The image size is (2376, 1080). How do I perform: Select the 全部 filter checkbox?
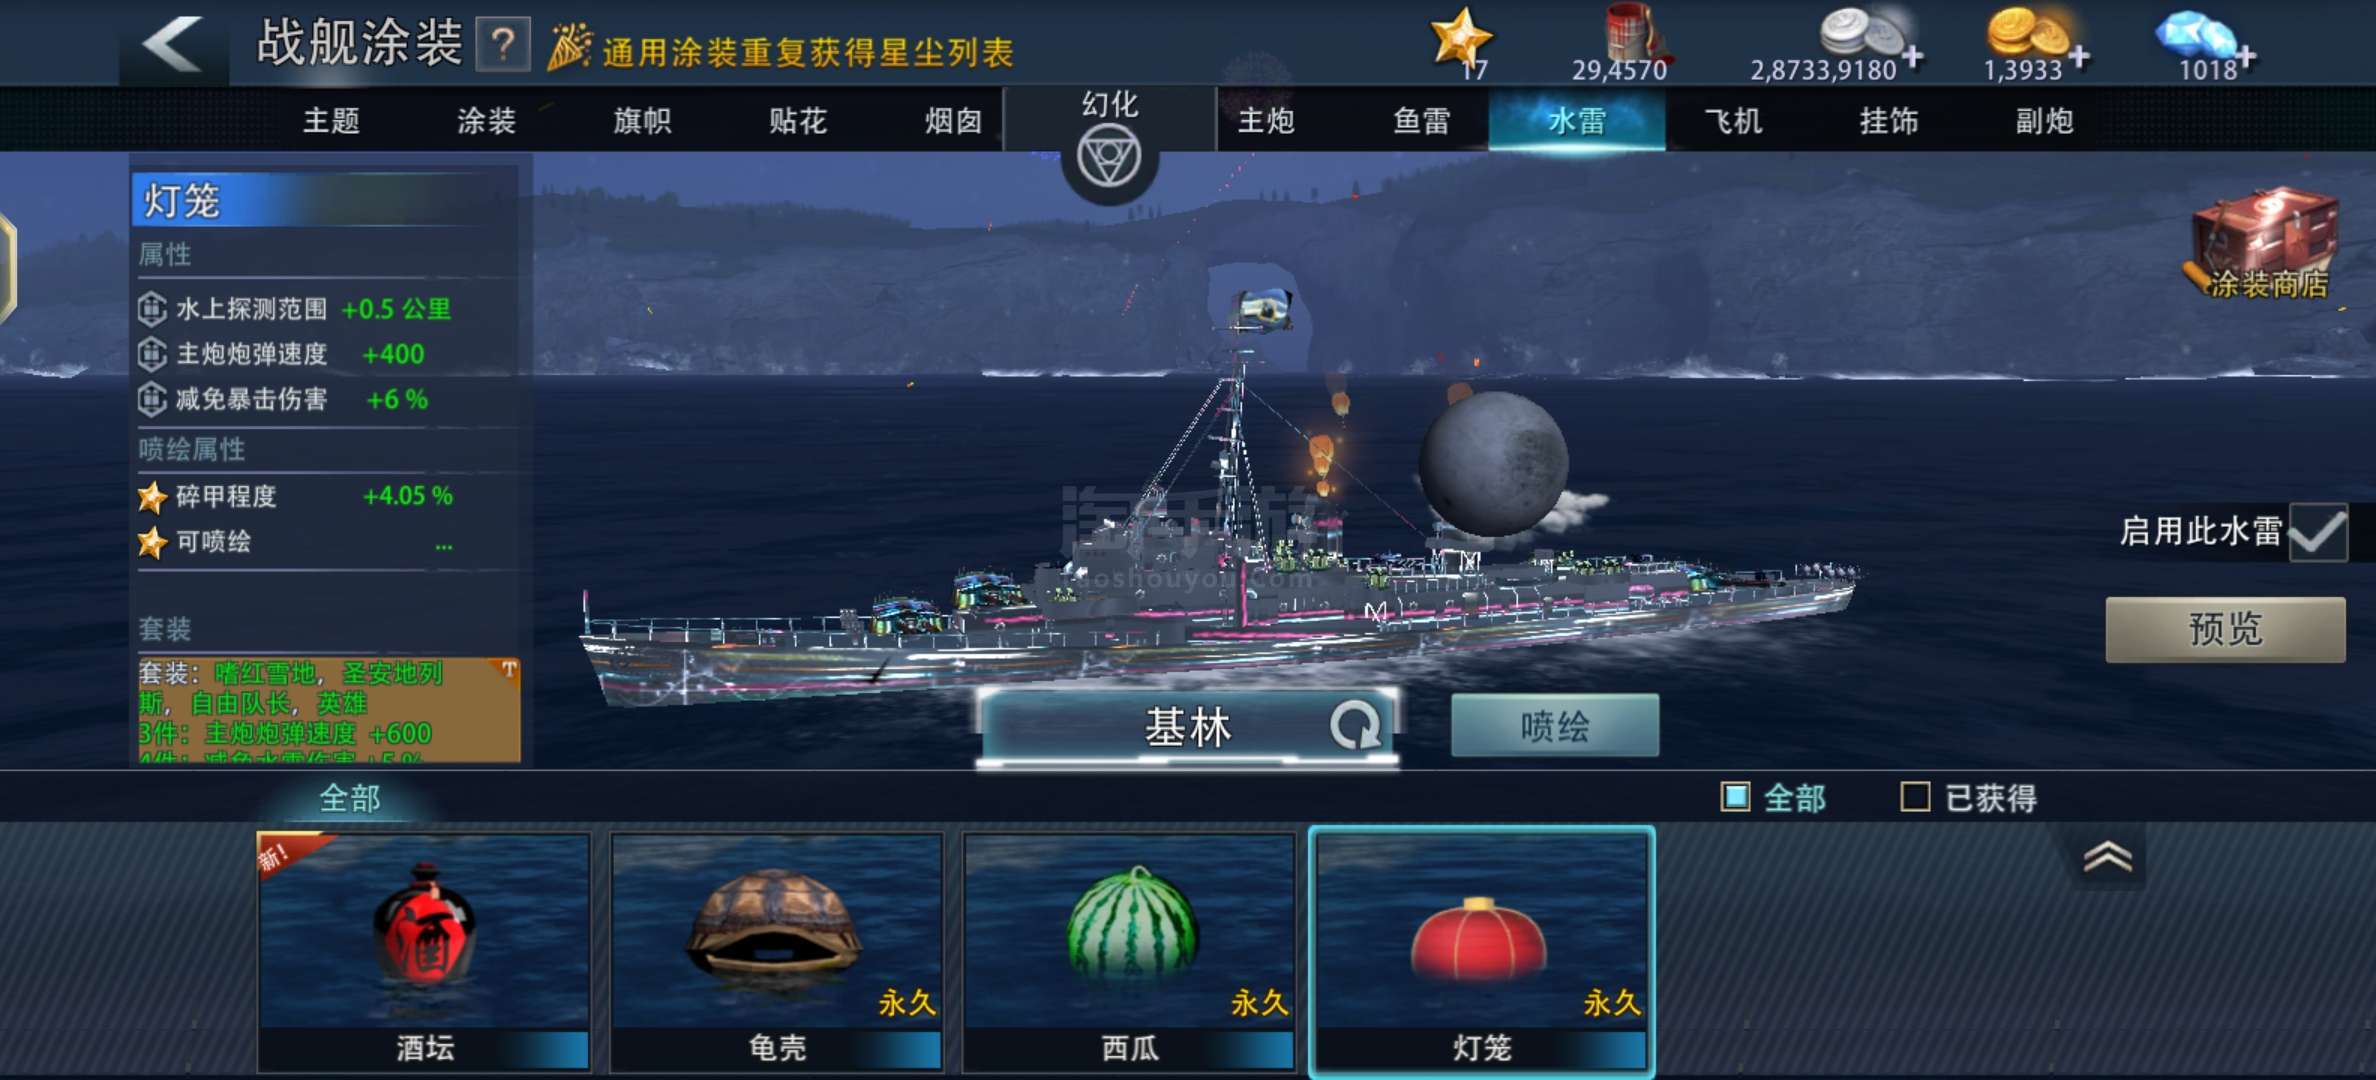[1735, 797]
